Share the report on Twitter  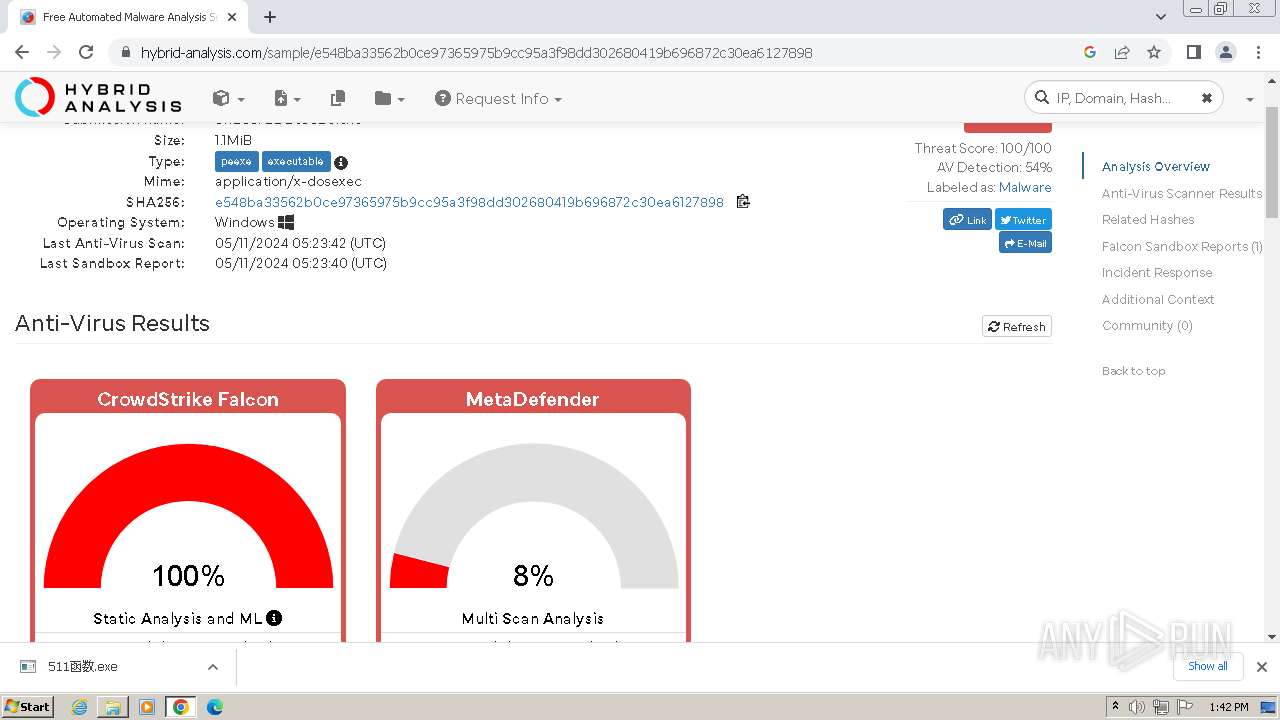(x=1023, y=220)
